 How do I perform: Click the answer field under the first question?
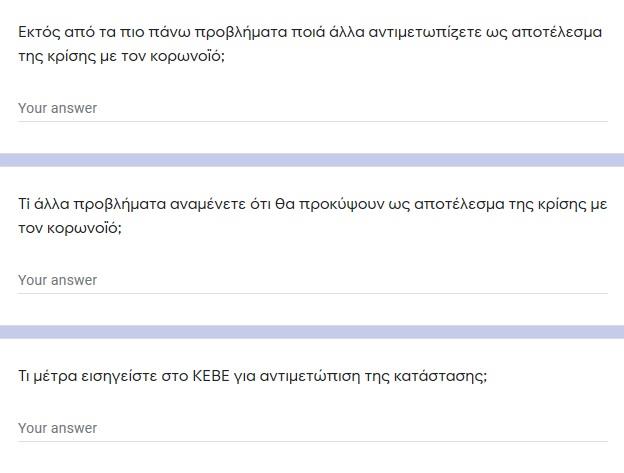[312, 108]
